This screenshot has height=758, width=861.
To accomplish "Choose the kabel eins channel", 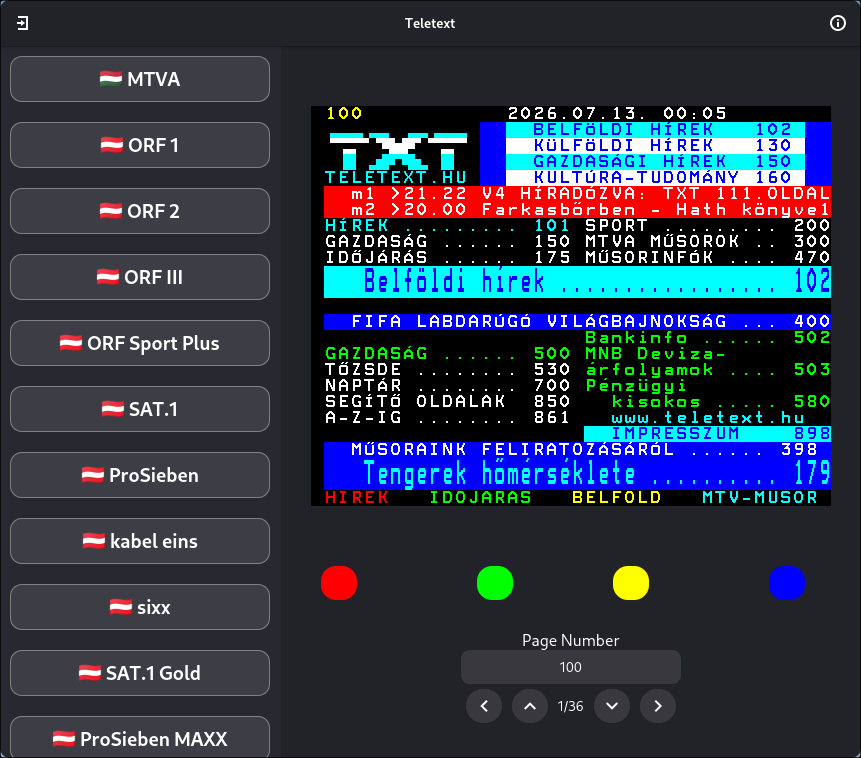I will click(x=140, y=540).
